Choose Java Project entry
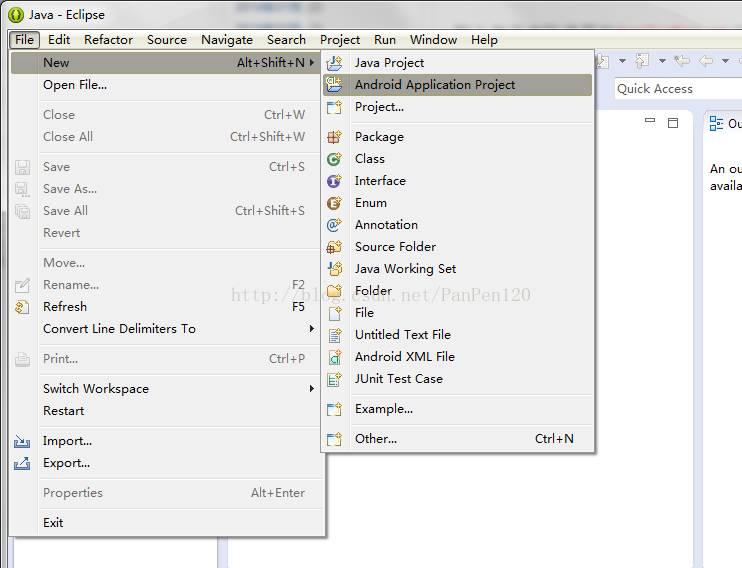The image size is (742, 568). [458, 62]
